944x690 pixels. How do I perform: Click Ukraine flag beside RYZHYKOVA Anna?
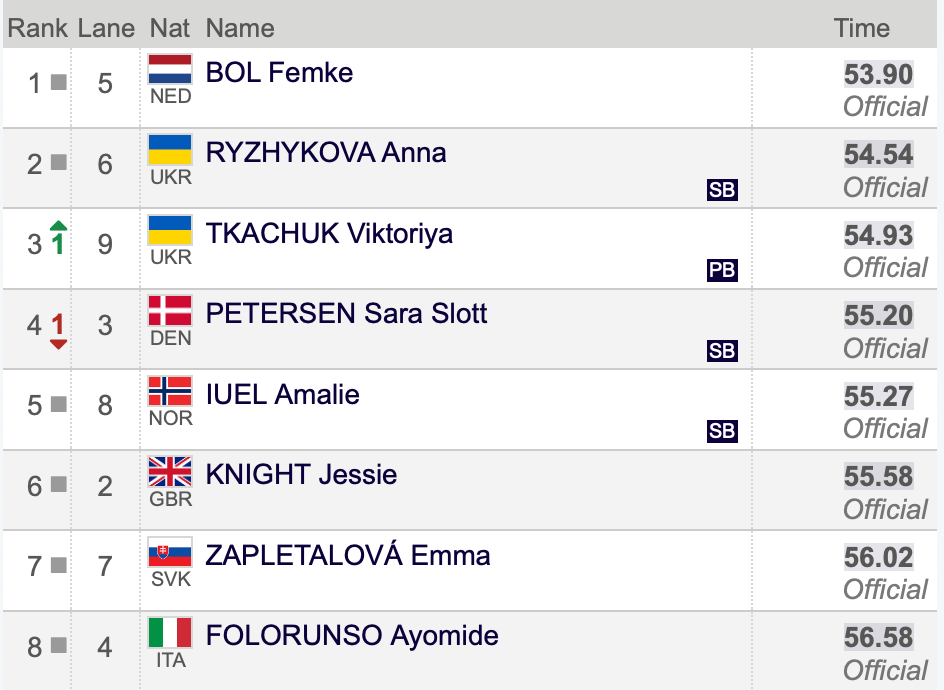[x=170, y=150]
